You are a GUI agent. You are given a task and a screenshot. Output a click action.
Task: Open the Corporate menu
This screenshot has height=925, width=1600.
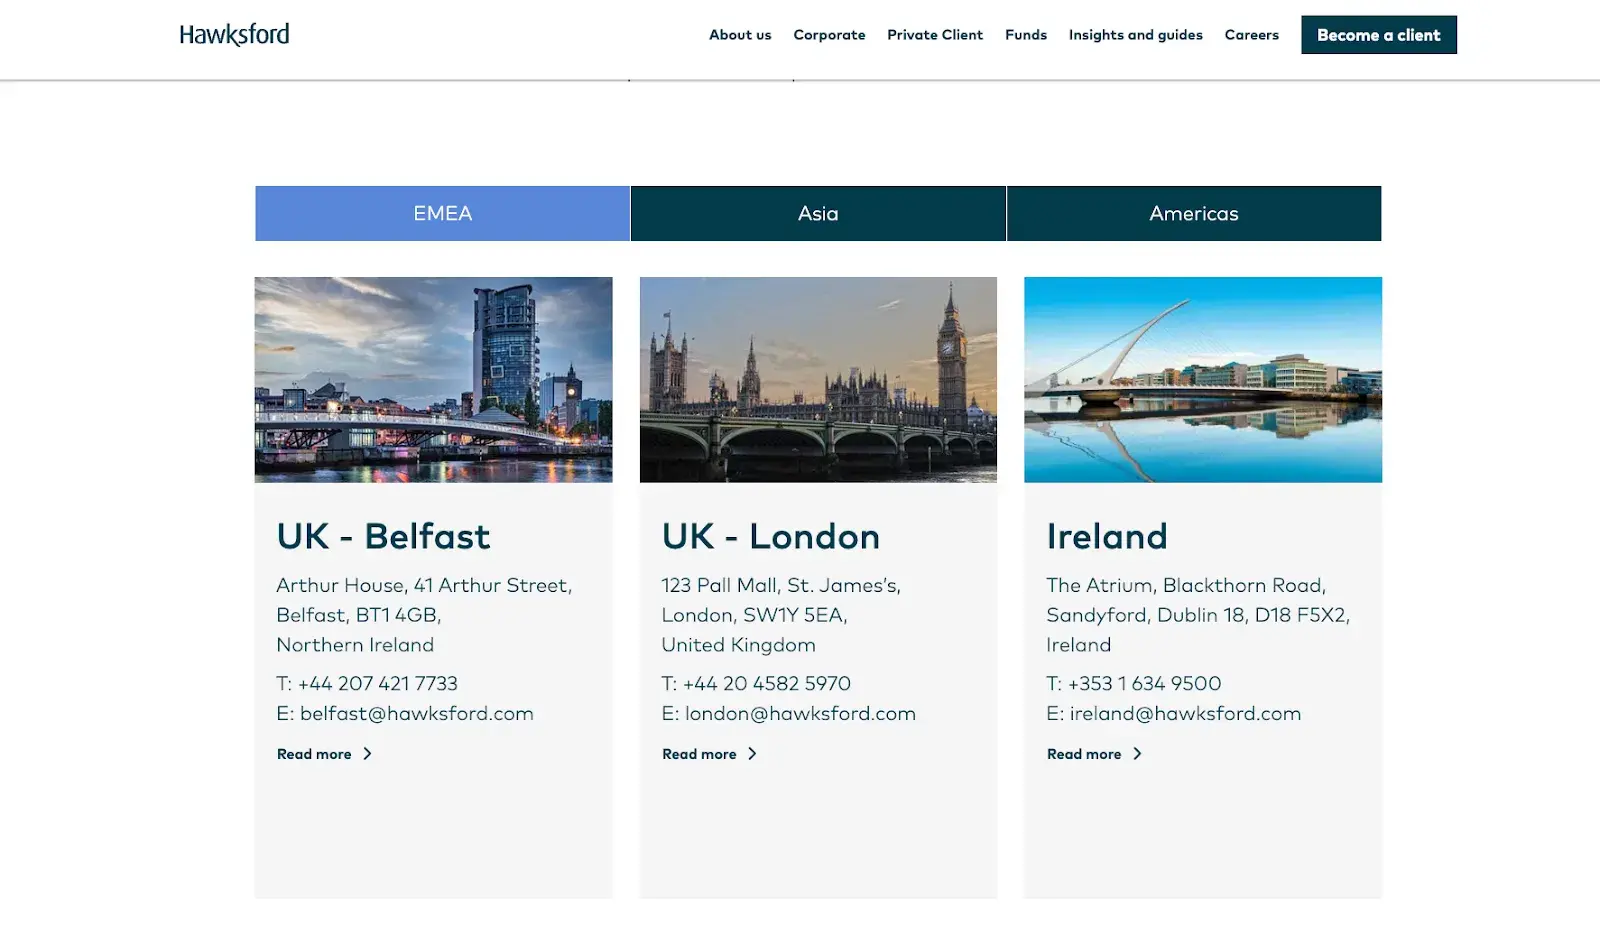829,35
